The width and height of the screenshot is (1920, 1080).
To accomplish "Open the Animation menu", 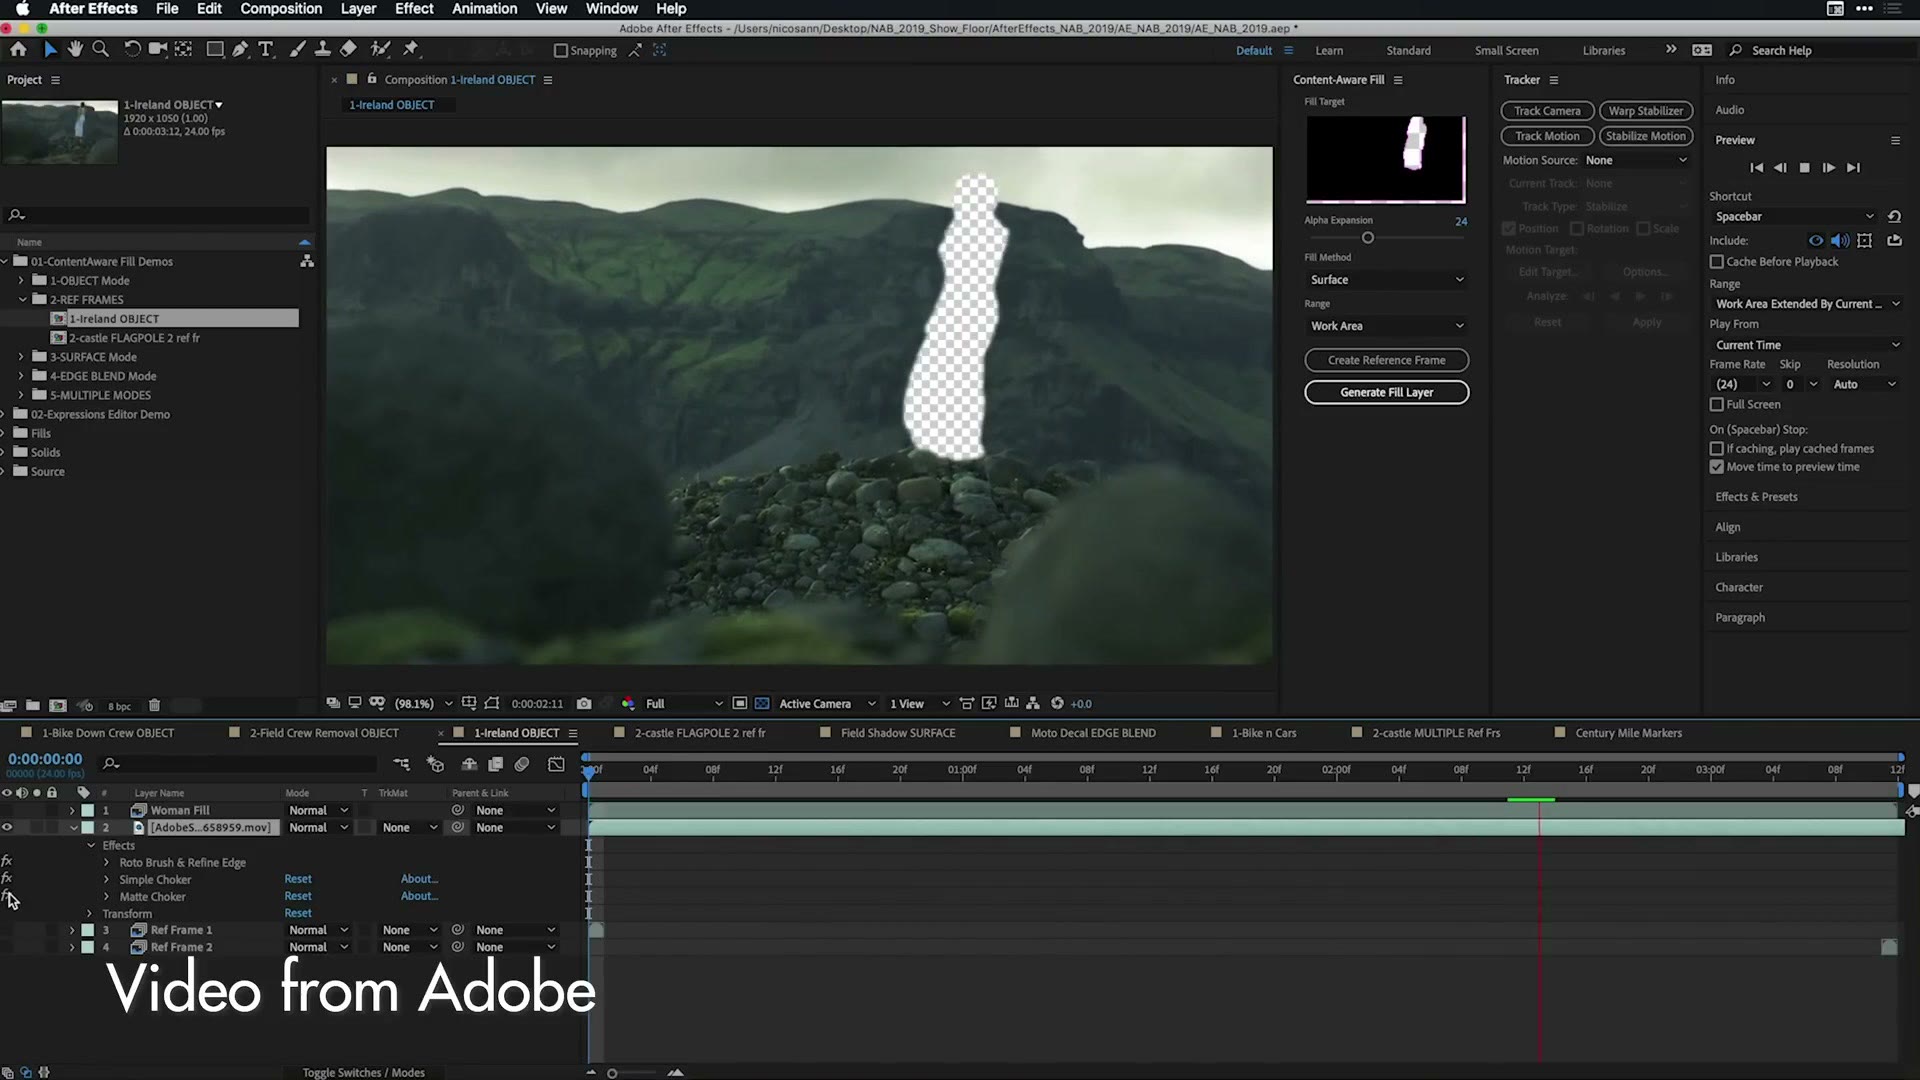I will [x=484, y=9].
